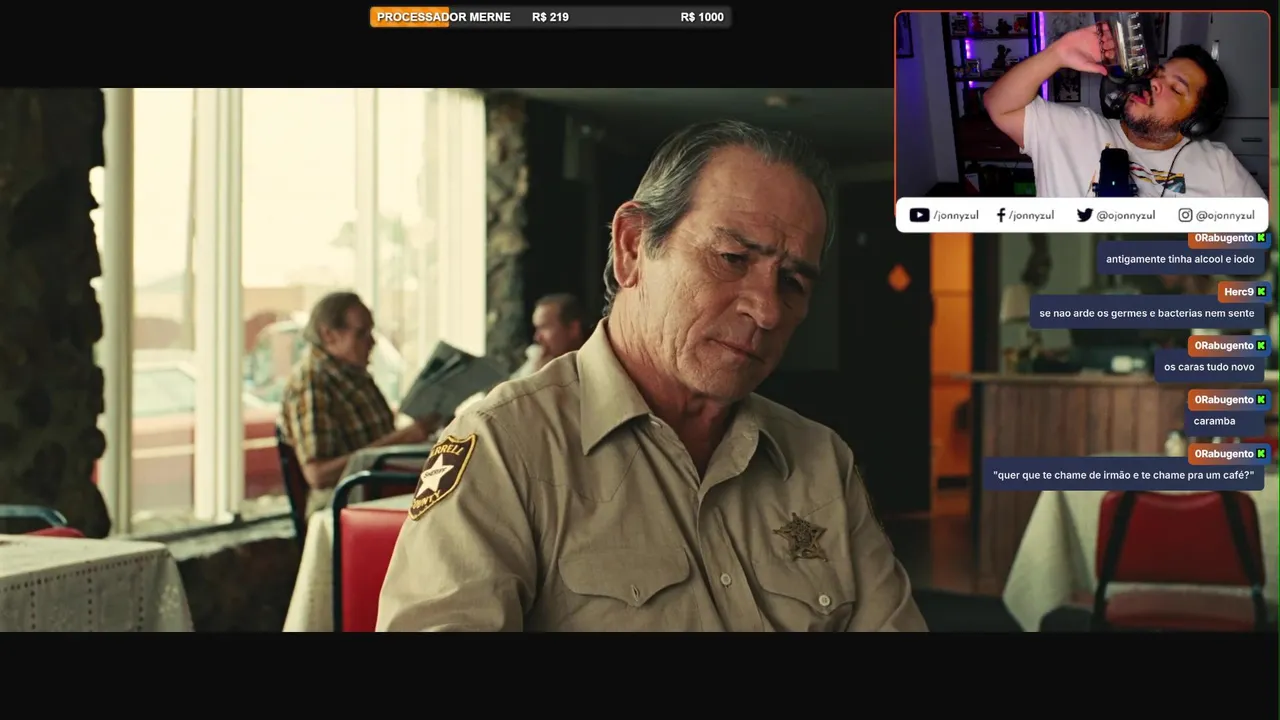
Task: Click the Herc9 username in chat
Action: pyautogui.click(x=1238, y=292)
